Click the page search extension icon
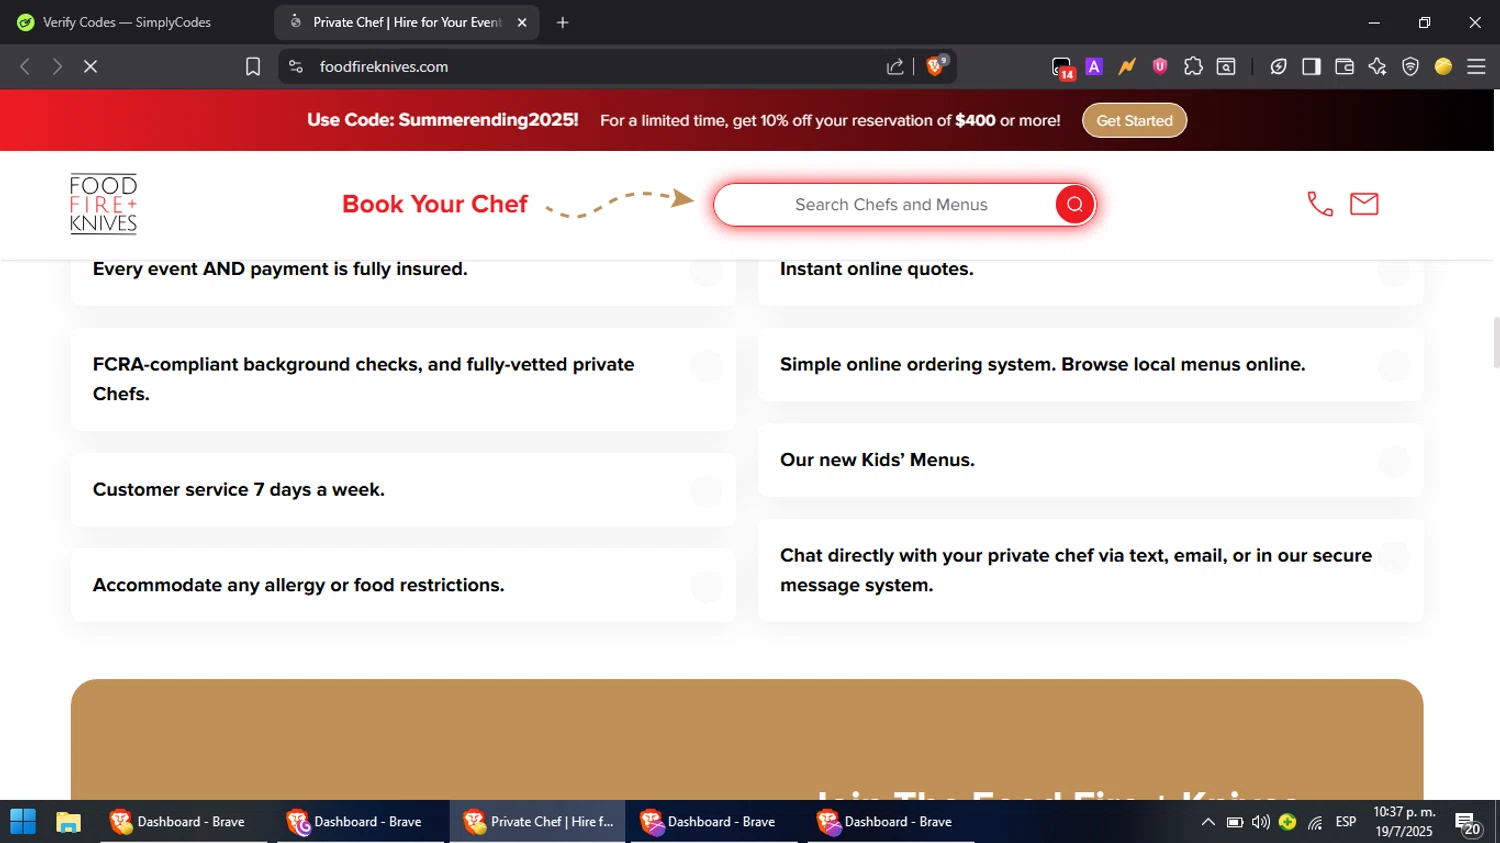The image size is (1500, 843). pos(1226,66)
